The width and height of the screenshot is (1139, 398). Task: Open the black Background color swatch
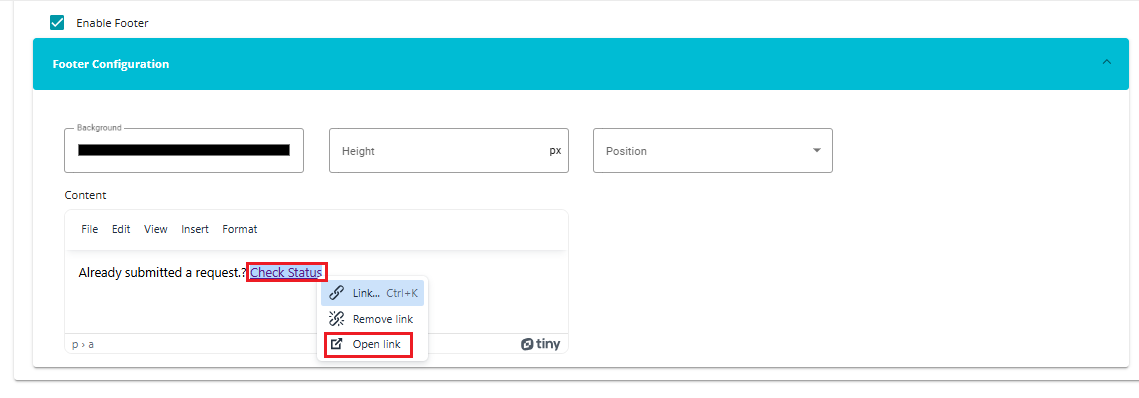coord(184,150)
